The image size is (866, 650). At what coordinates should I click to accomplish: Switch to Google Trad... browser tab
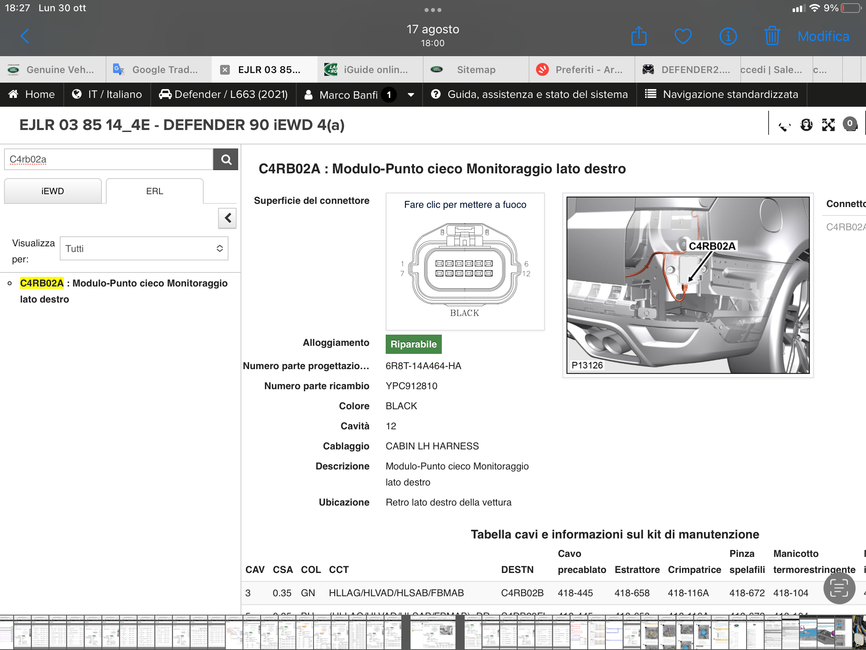[159, 70]
